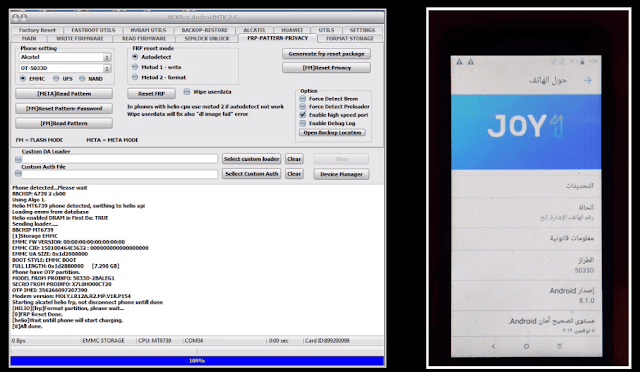Image resolution: width=640 pixels, height=372 pixels.
Task: Clear the Custom Auth File path
Action: pyautogui.click(x=294, y=174)
